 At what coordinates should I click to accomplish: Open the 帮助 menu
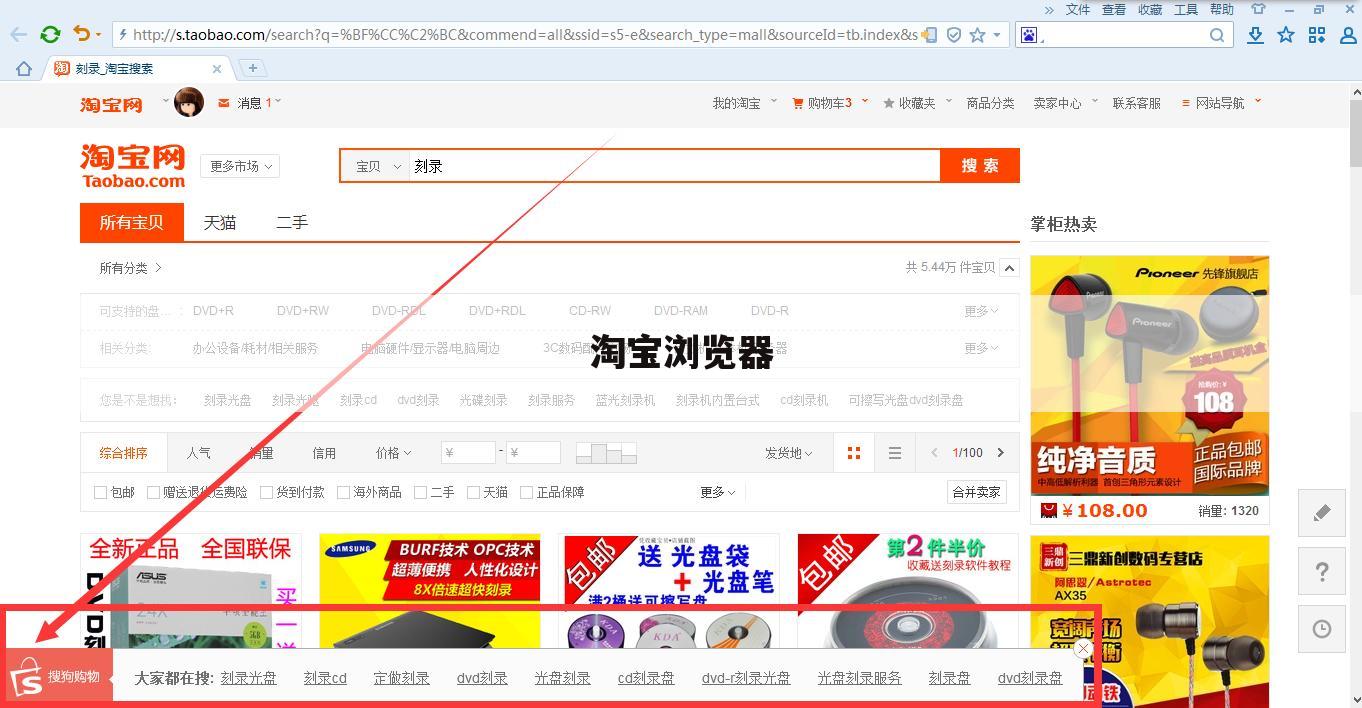tap(1222, 9)
